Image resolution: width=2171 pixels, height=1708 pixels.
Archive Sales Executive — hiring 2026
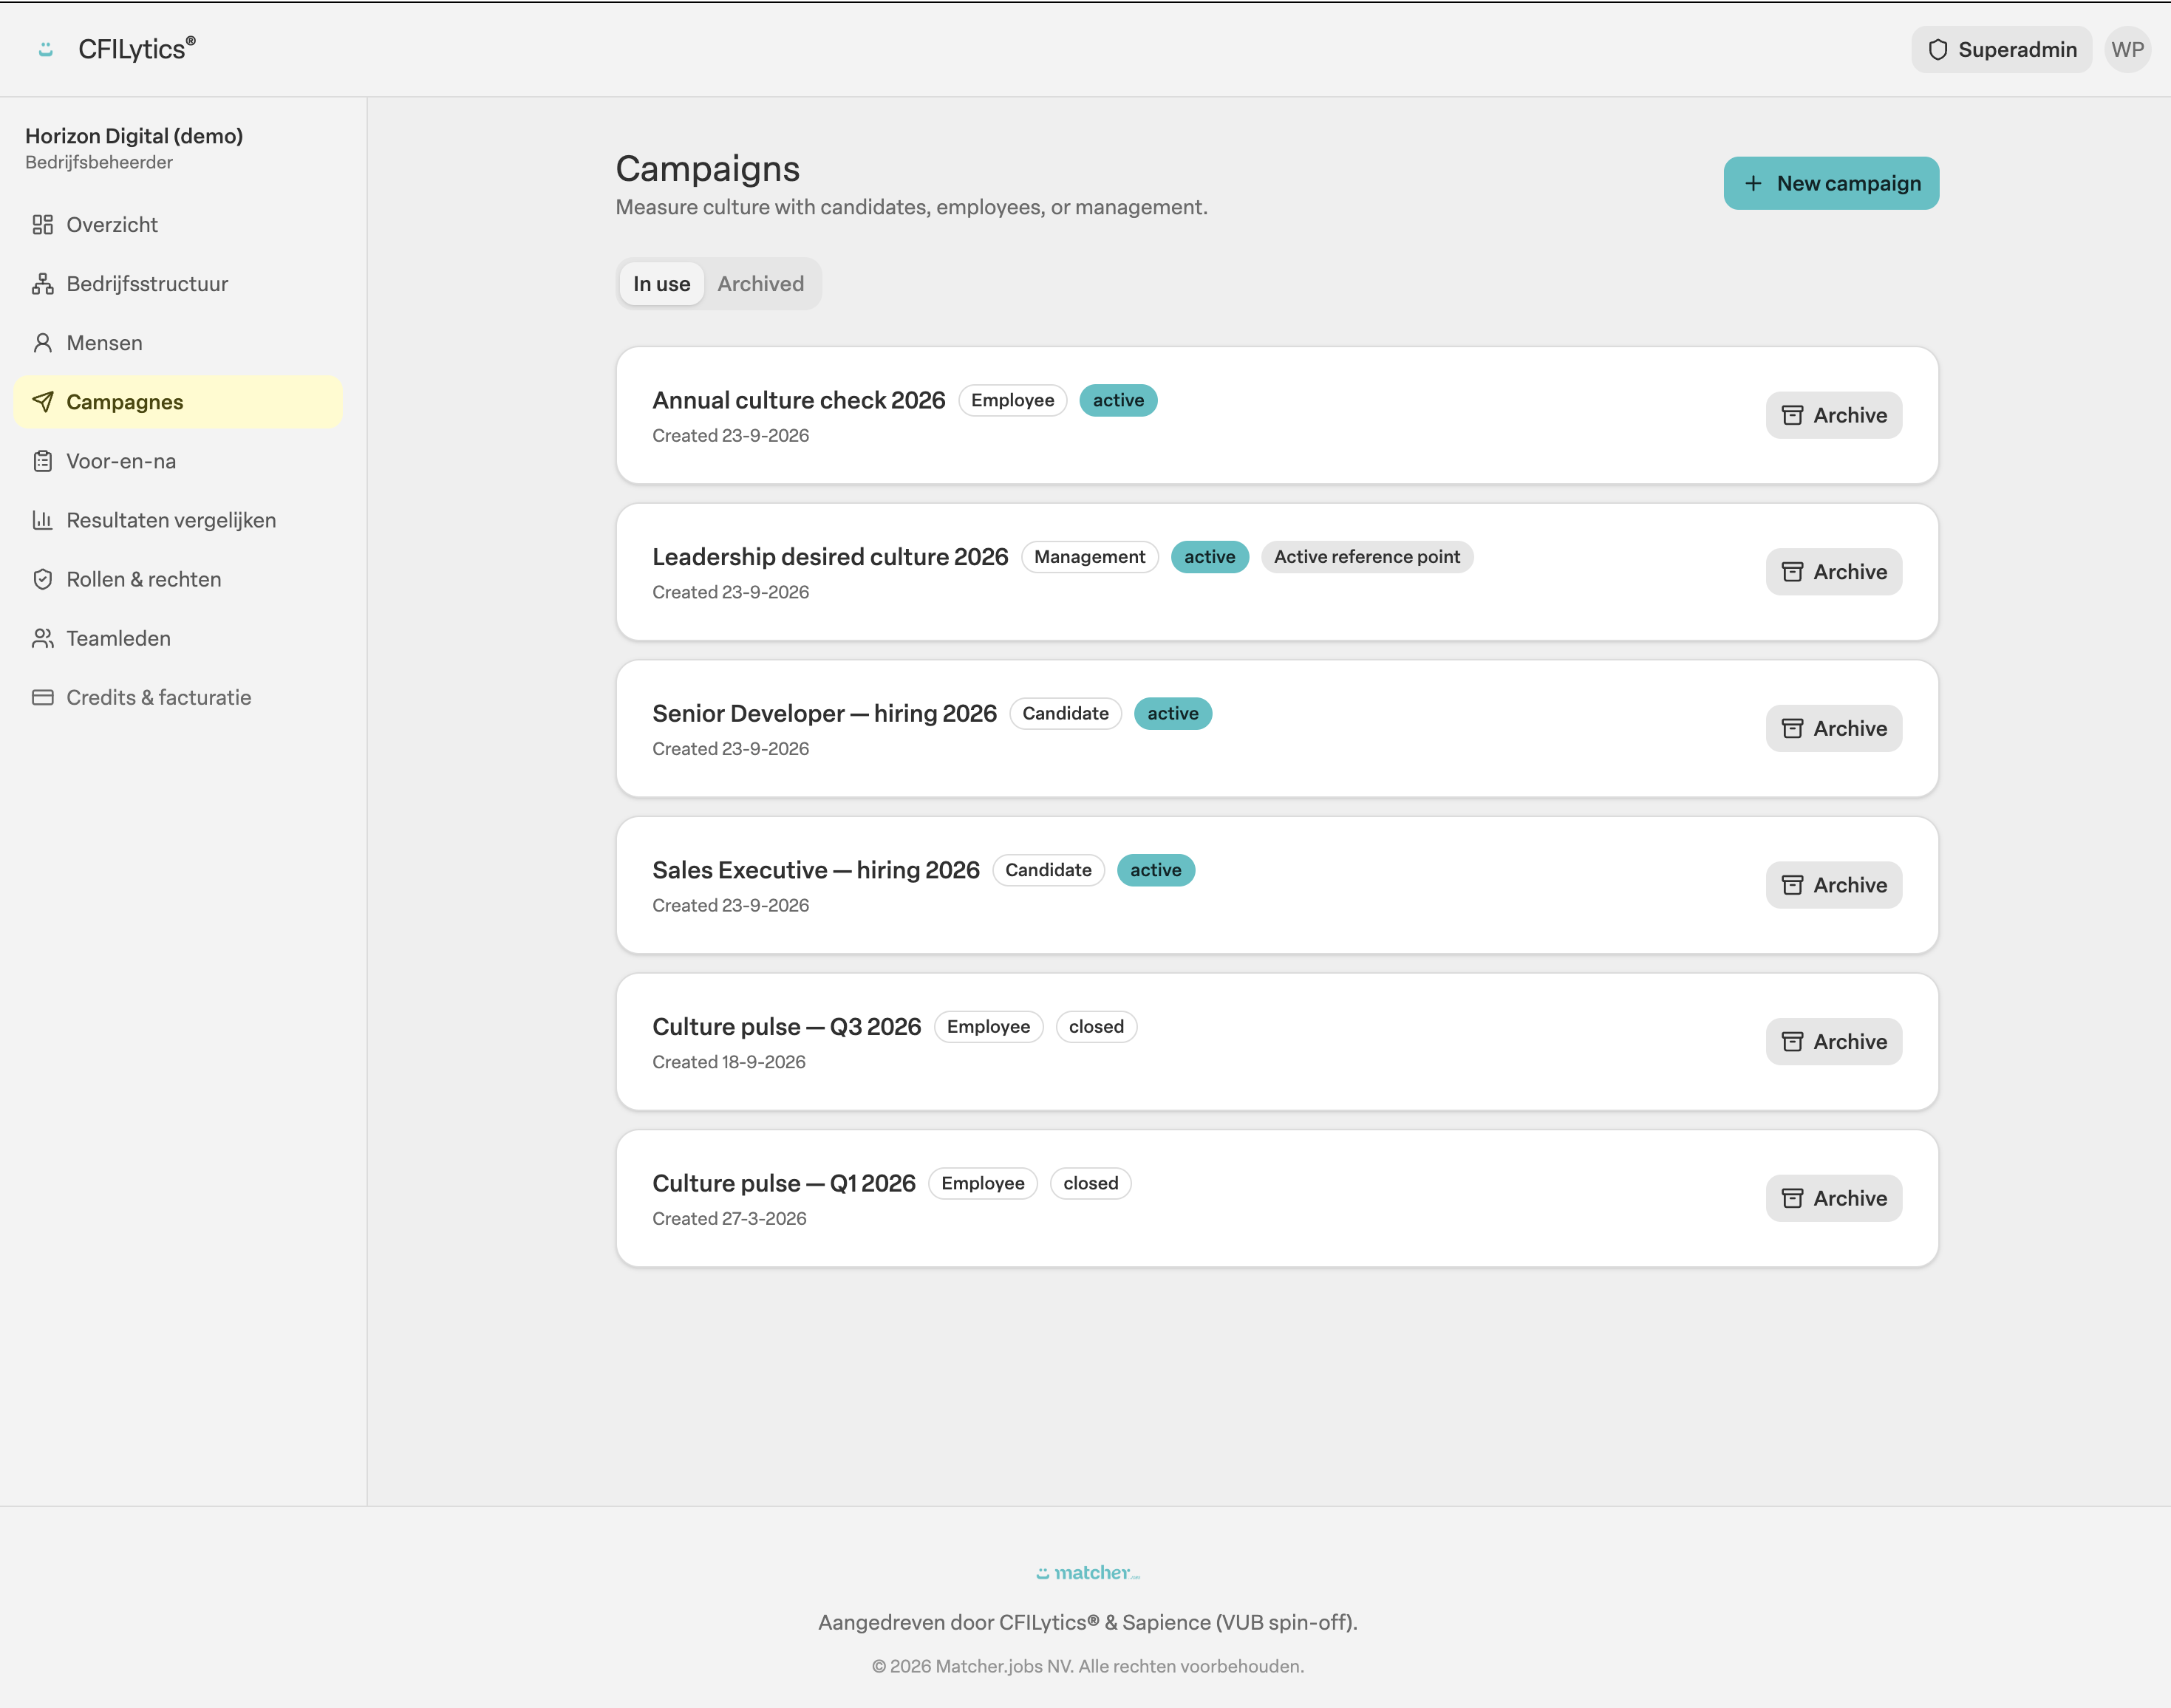pos(1834,886)
